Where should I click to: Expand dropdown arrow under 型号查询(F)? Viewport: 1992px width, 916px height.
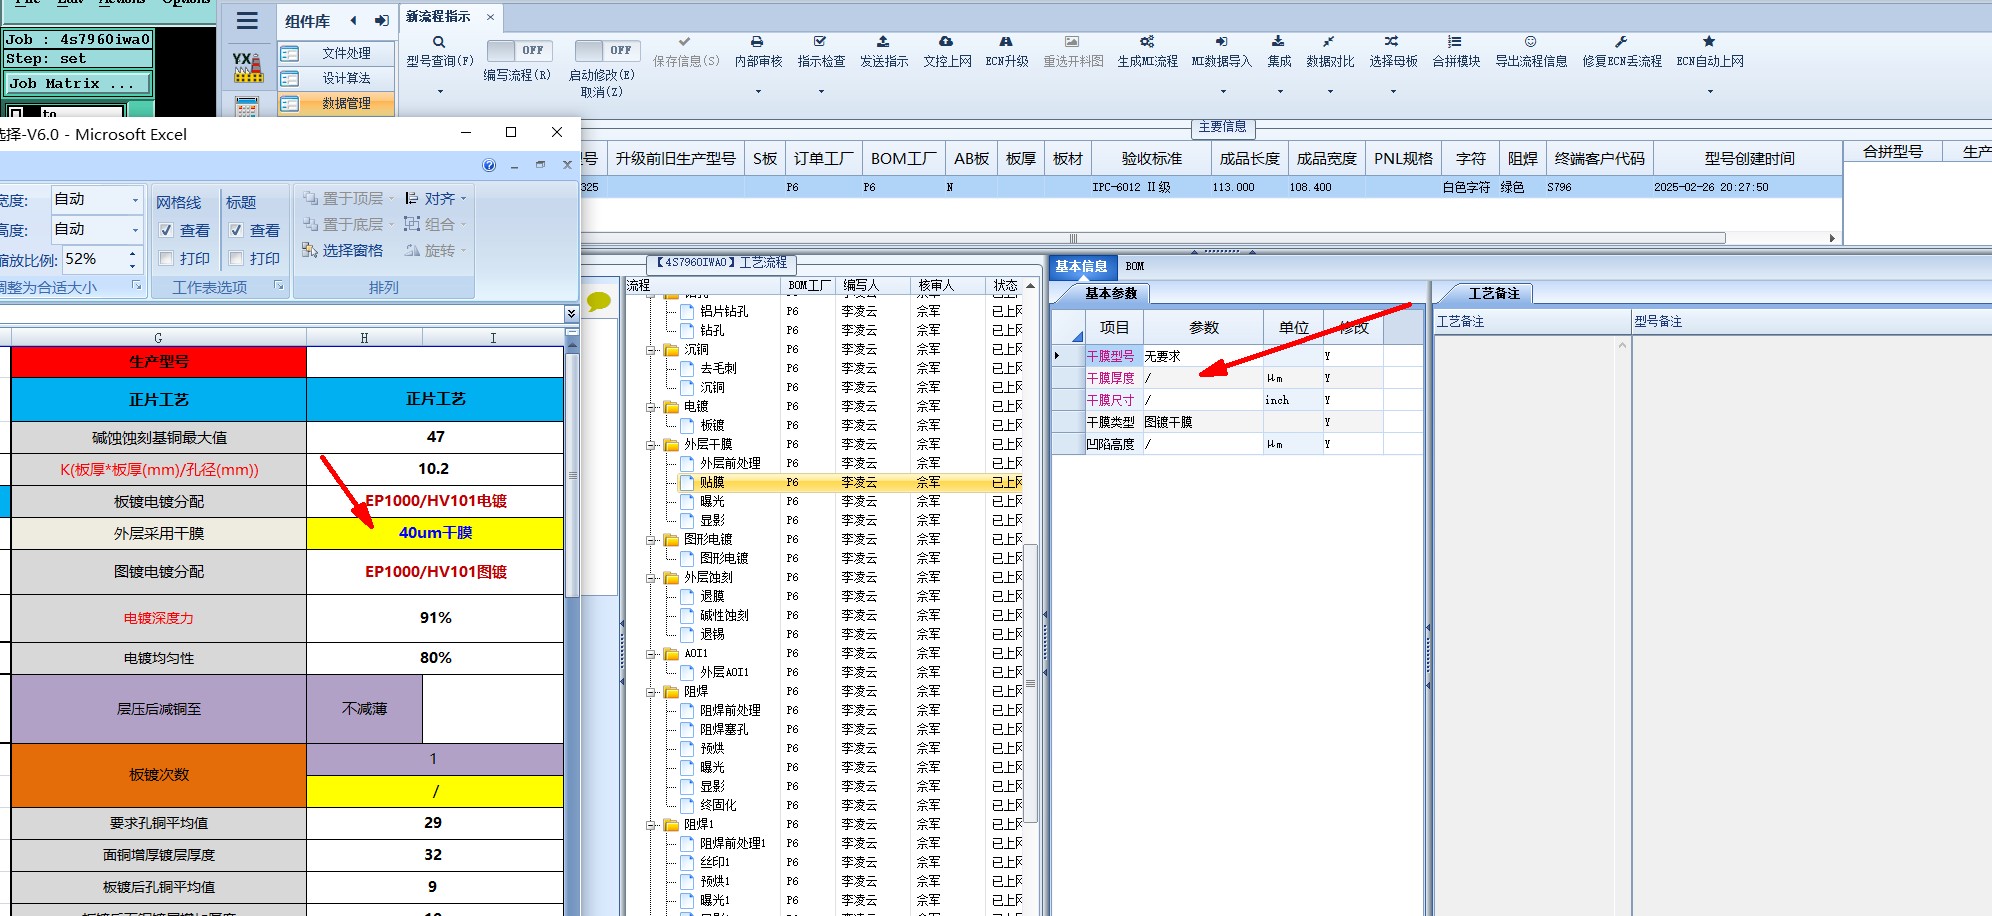[x=439, y=92]
